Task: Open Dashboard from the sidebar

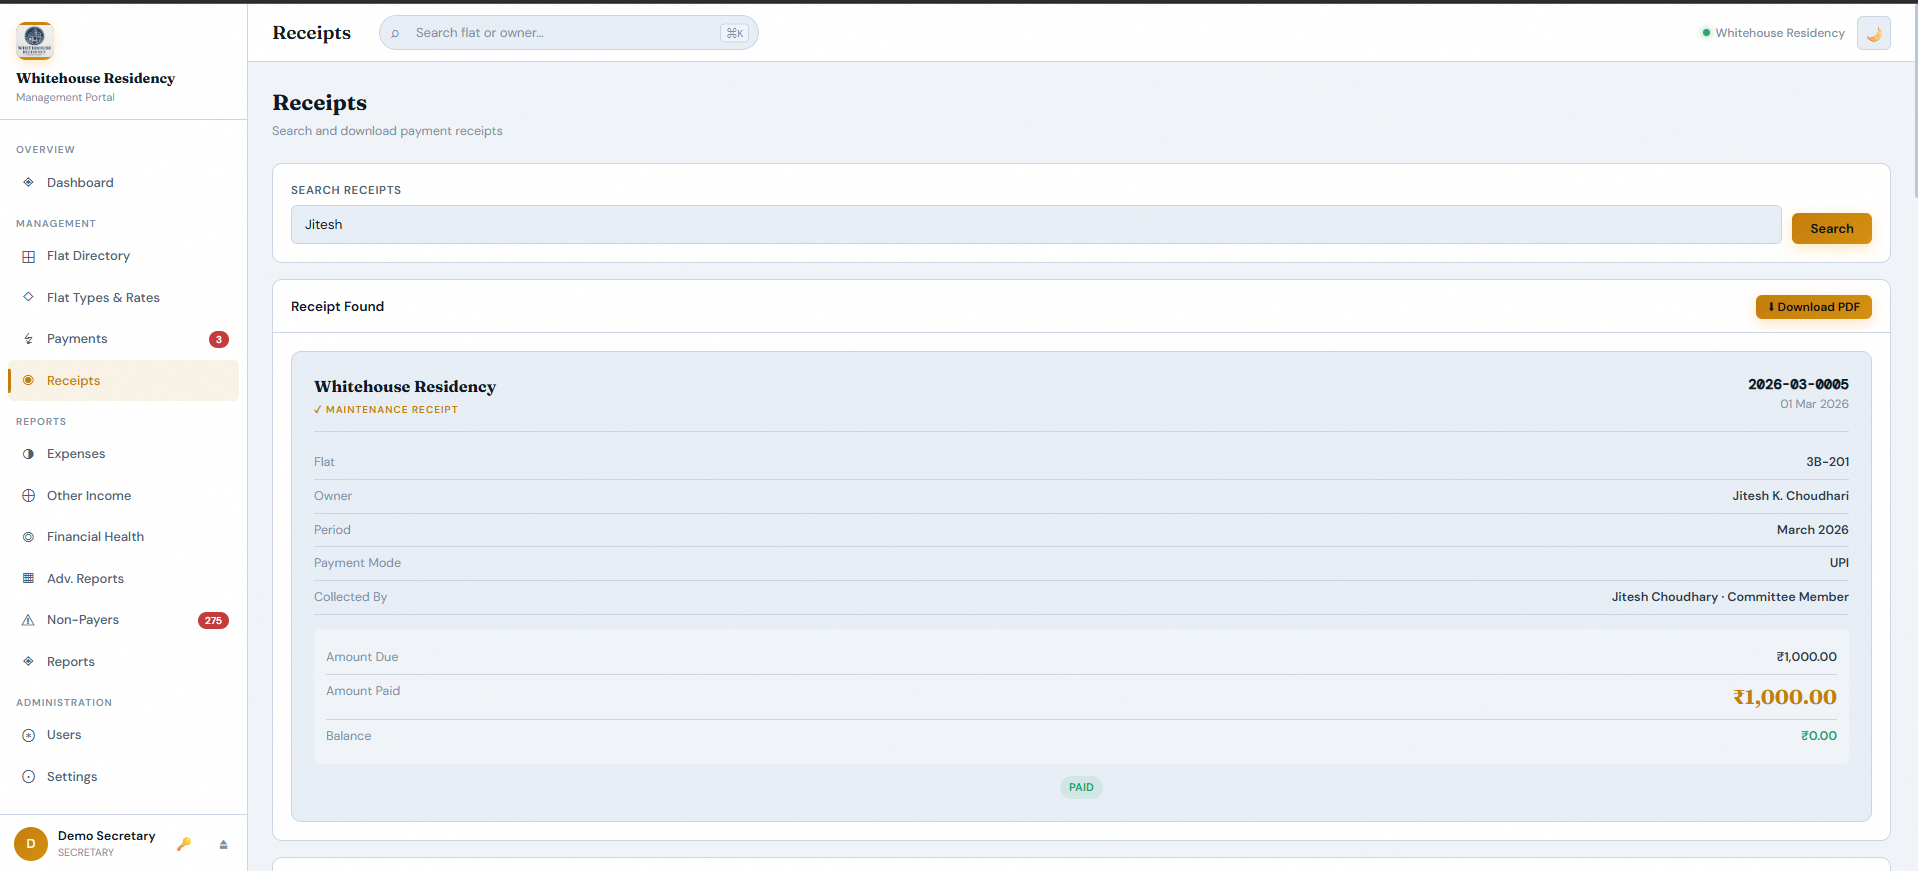Action: point(80,183)
